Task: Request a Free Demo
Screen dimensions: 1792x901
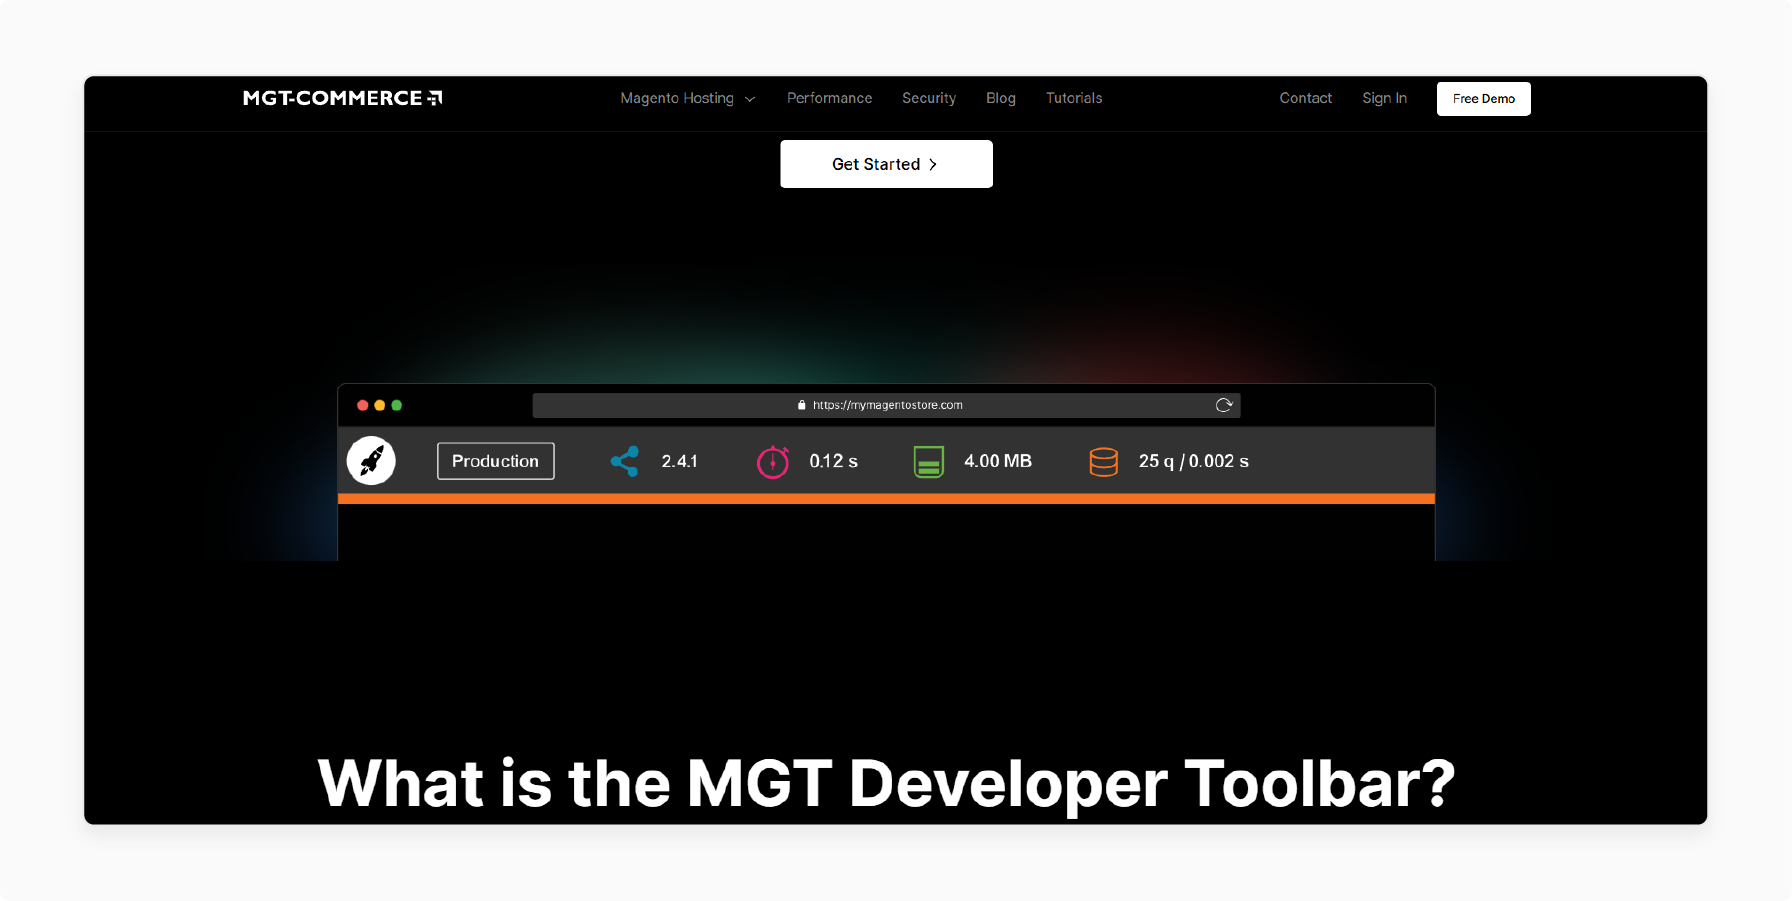Action: coord(1484,99)
